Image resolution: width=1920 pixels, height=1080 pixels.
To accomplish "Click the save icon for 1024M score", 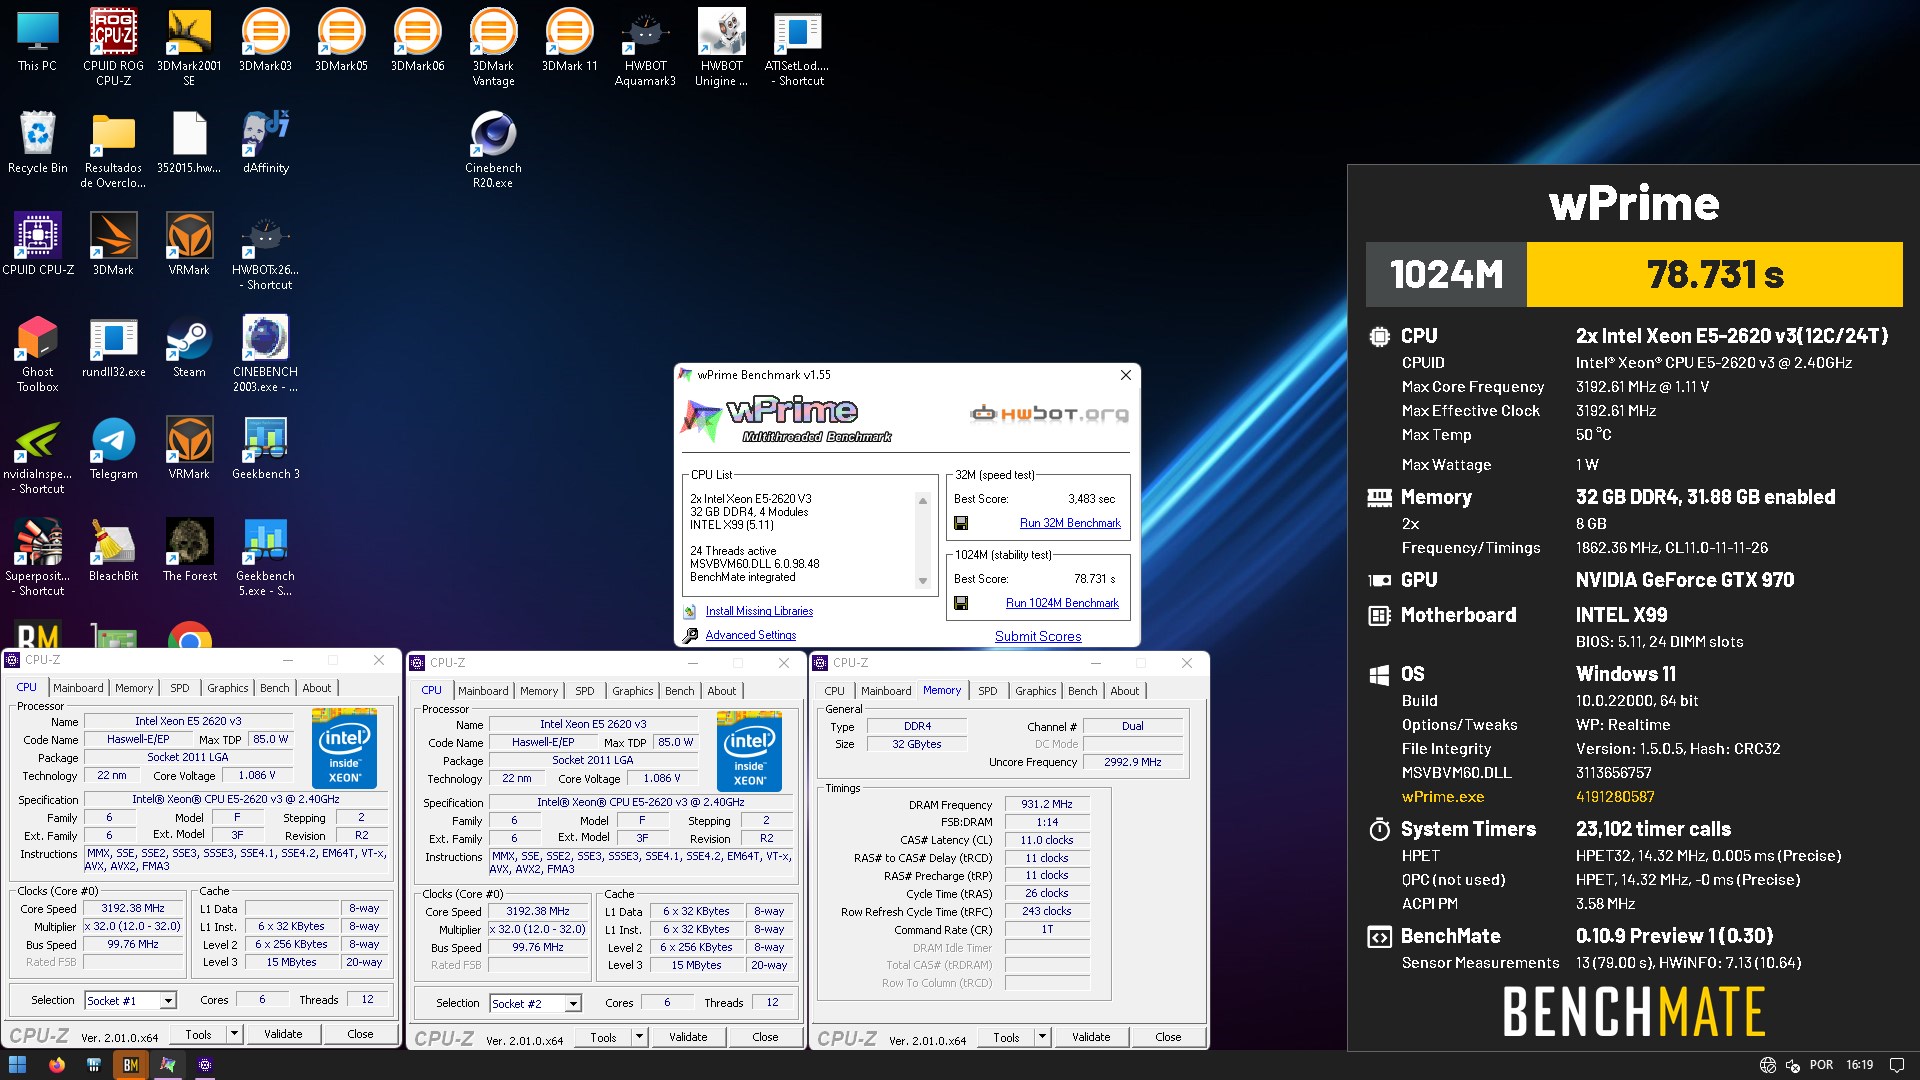I will (961, 603).
